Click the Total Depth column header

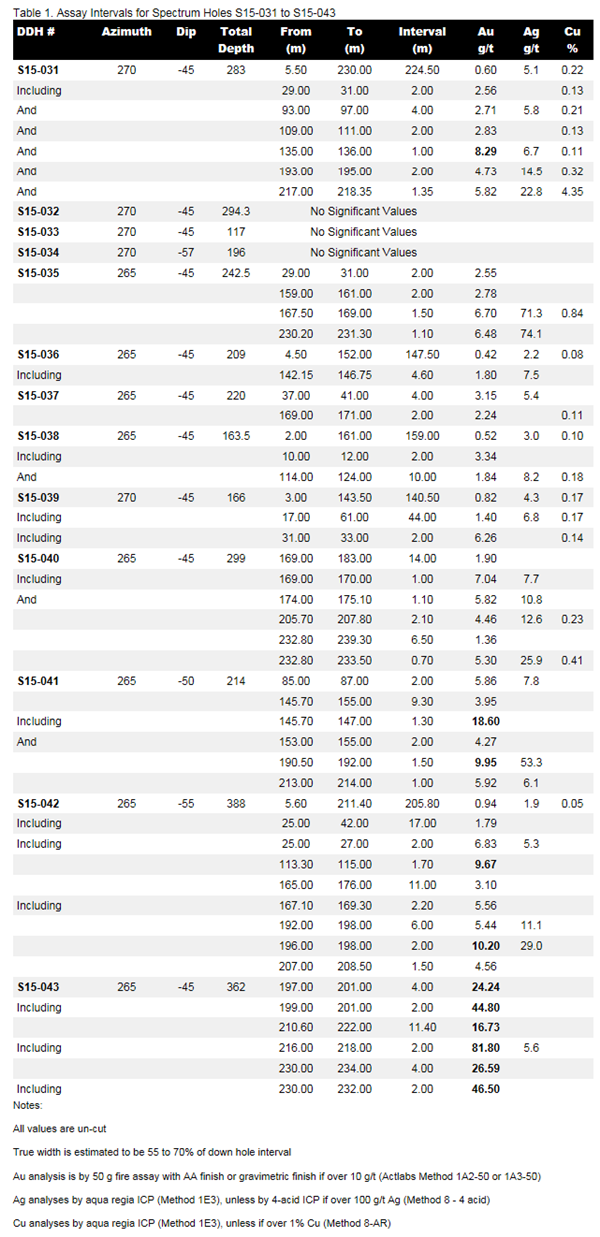click(x=236, y=39)
